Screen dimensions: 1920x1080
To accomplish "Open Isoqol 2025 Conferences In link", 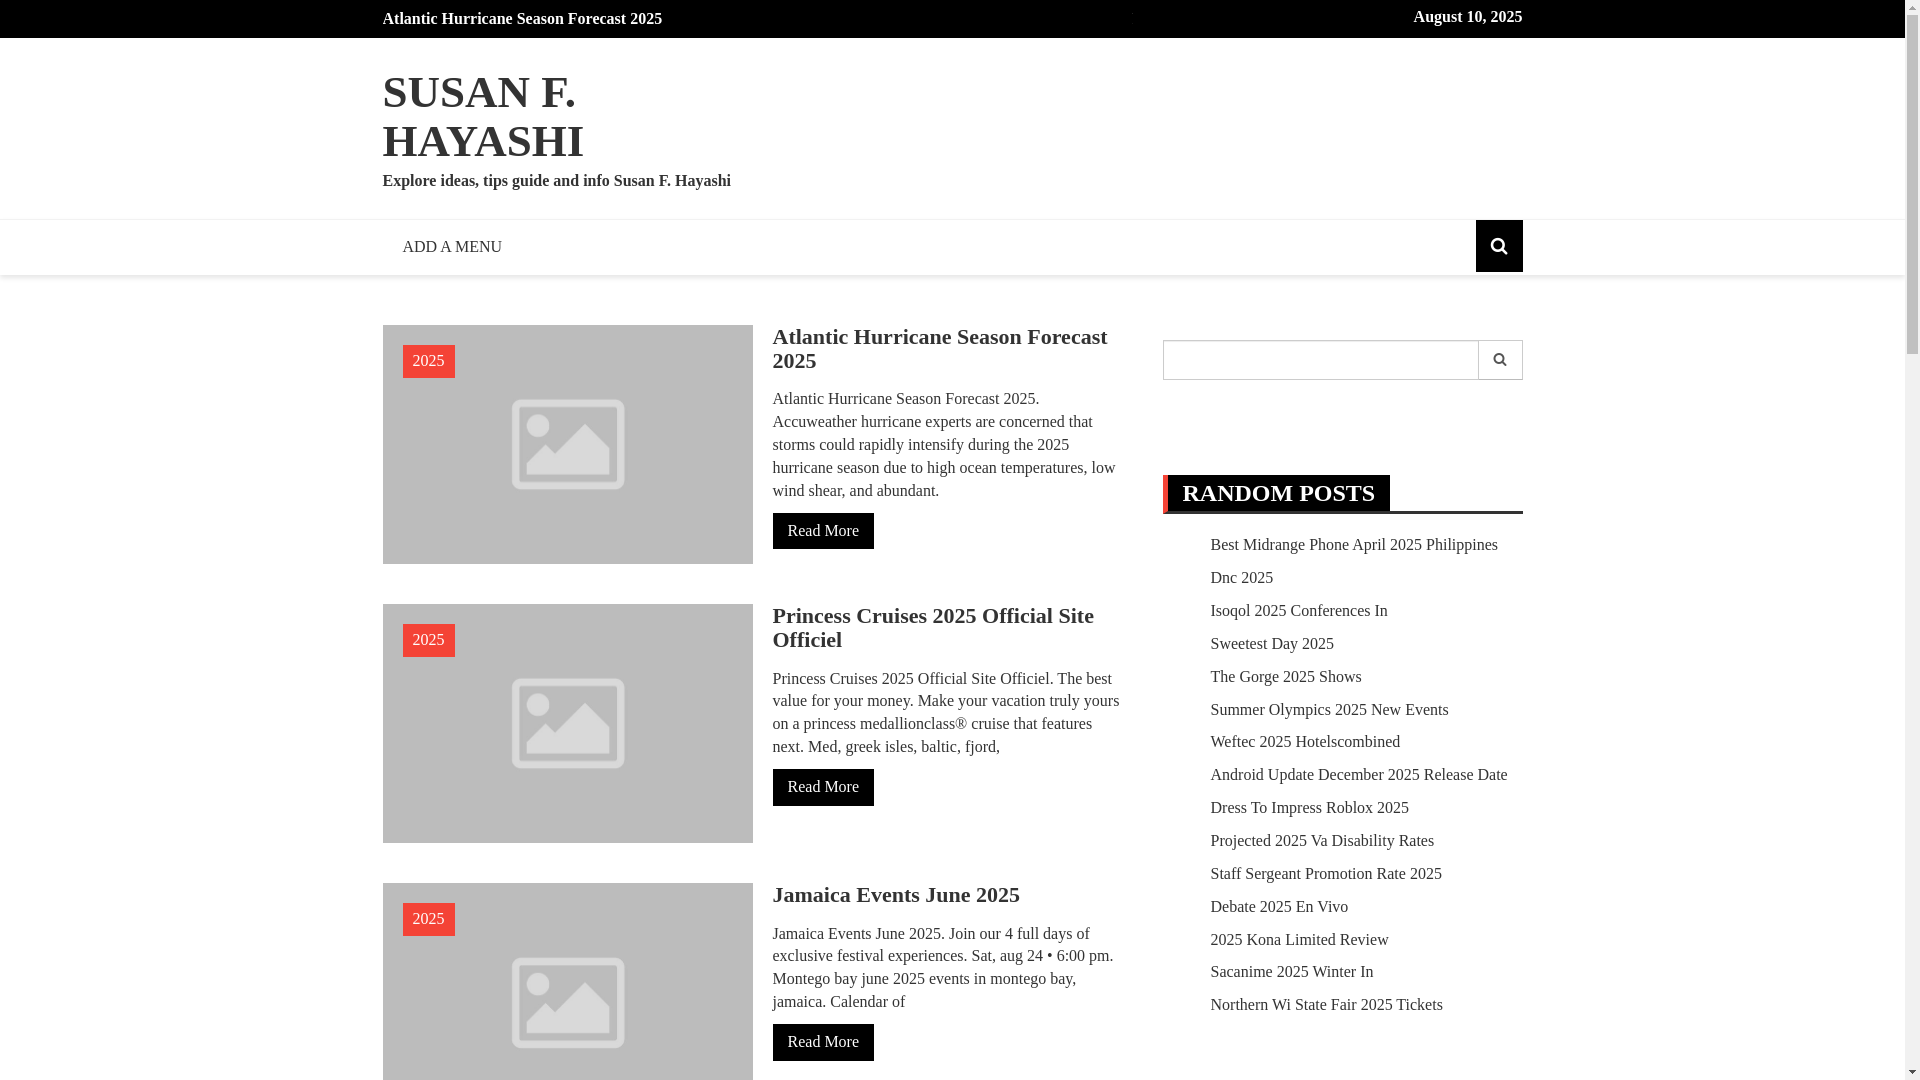I will tap(1298, 611).
